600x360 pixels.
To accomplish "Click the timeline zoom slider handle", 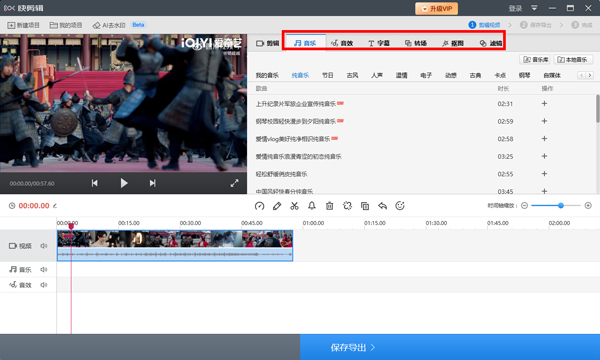I will coord(561,205).
